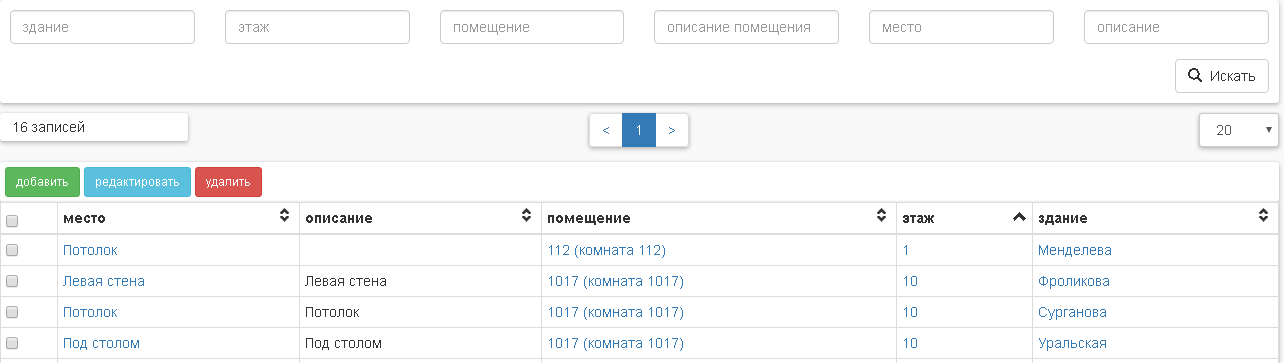This screenshot has width=1284, height=363.
Task: Check the Сурганова row checkbox
Action: tap(12, 312)
